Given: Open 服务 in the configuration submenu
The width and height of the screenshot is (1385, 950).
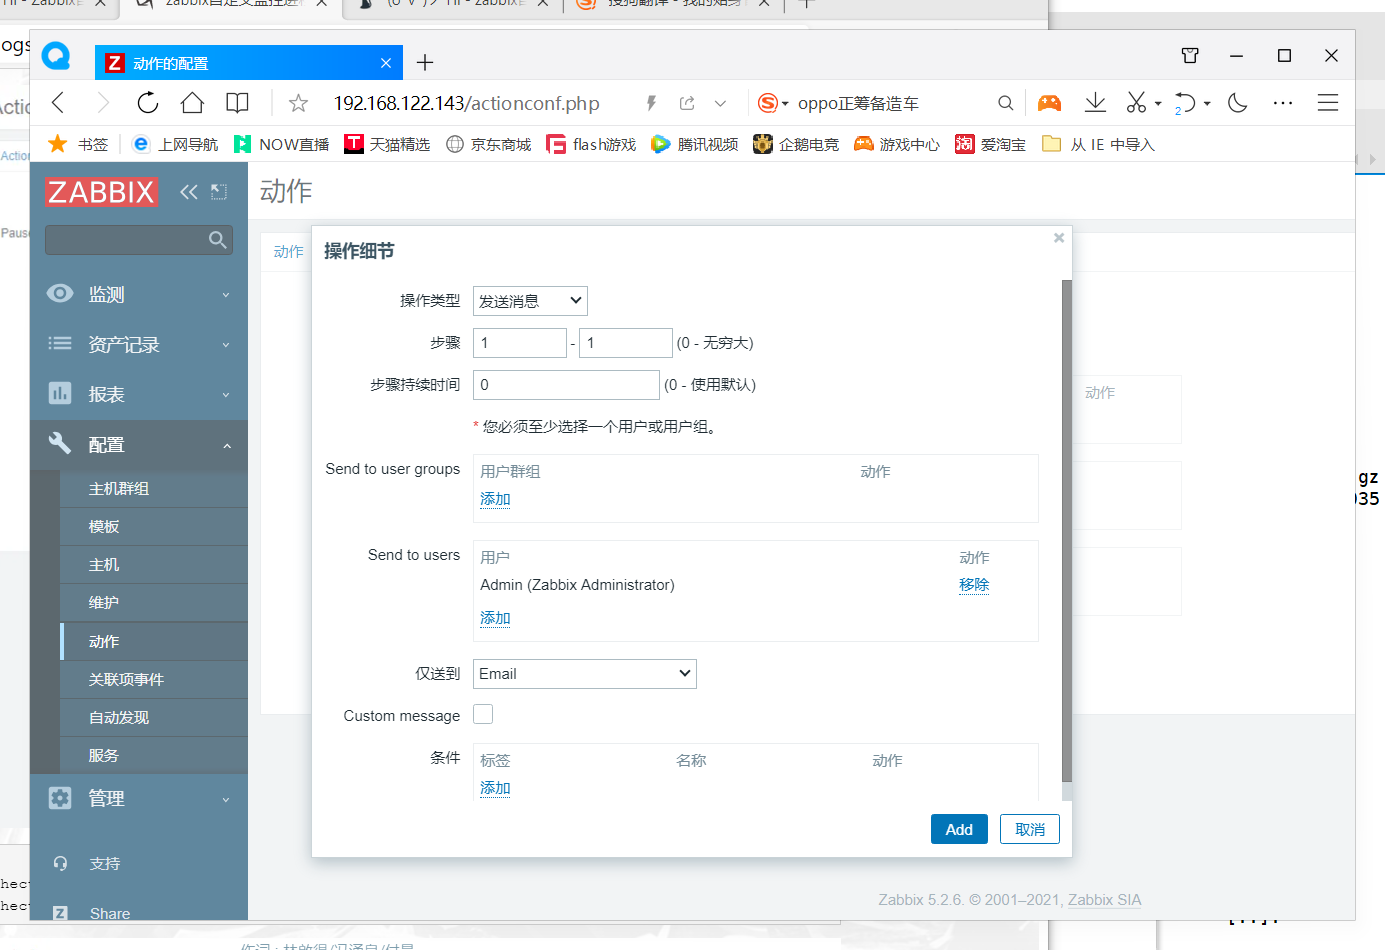Looking at the screenshot, I should (154, 756).
